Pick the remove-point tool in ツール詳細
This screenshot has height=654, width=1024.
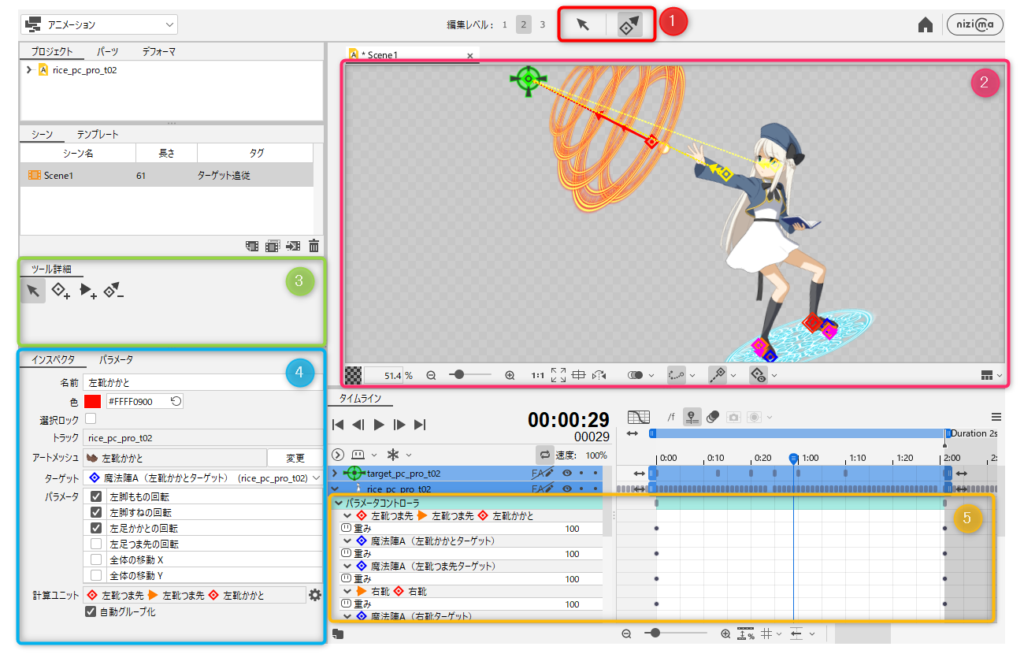coord(114,291)
